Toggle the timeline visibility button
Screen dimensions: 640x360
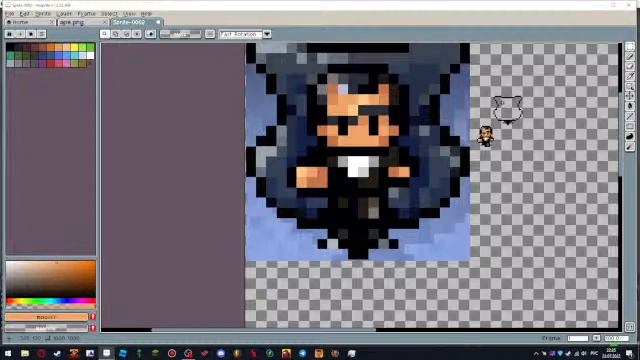click(630, 327)
